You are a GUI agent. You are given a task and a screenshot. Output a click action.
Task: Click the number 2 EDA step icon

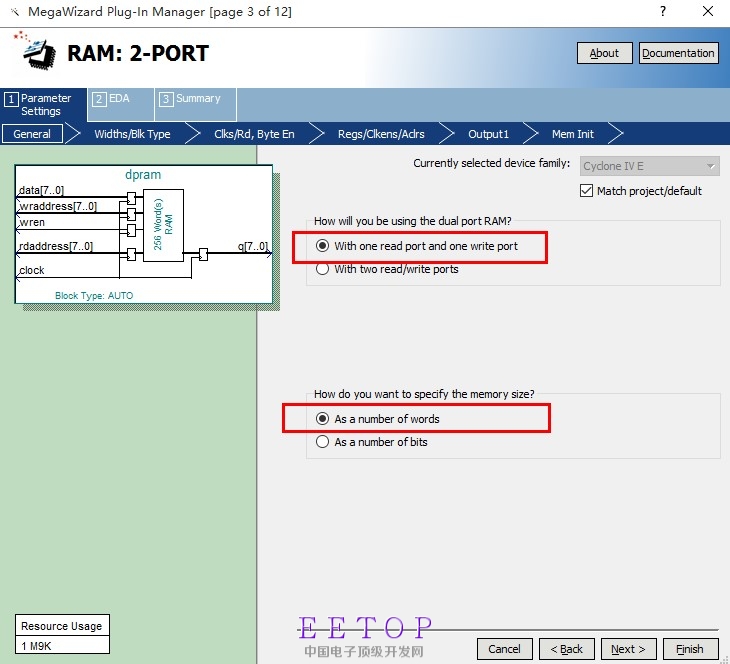pos(99,99)
